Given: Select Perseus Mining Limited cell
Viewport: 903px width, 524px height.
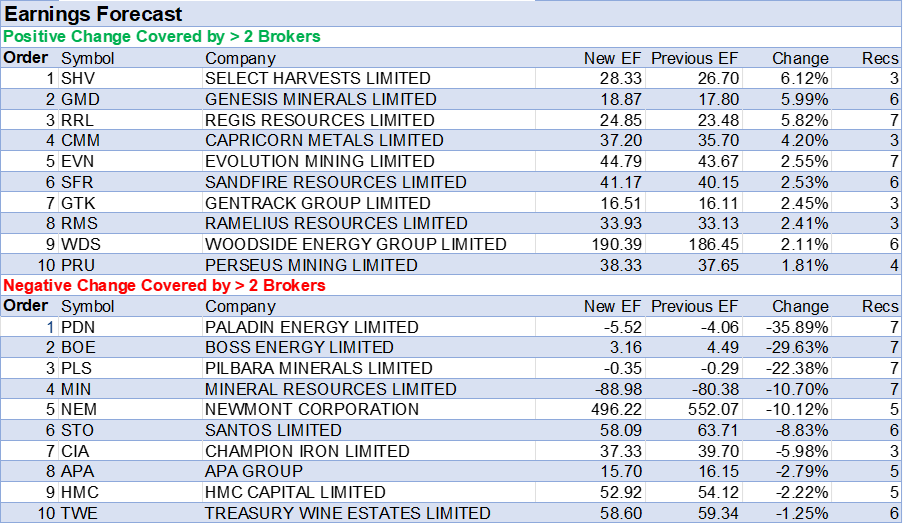Looking at the screenshot, I should pos(311,266).
